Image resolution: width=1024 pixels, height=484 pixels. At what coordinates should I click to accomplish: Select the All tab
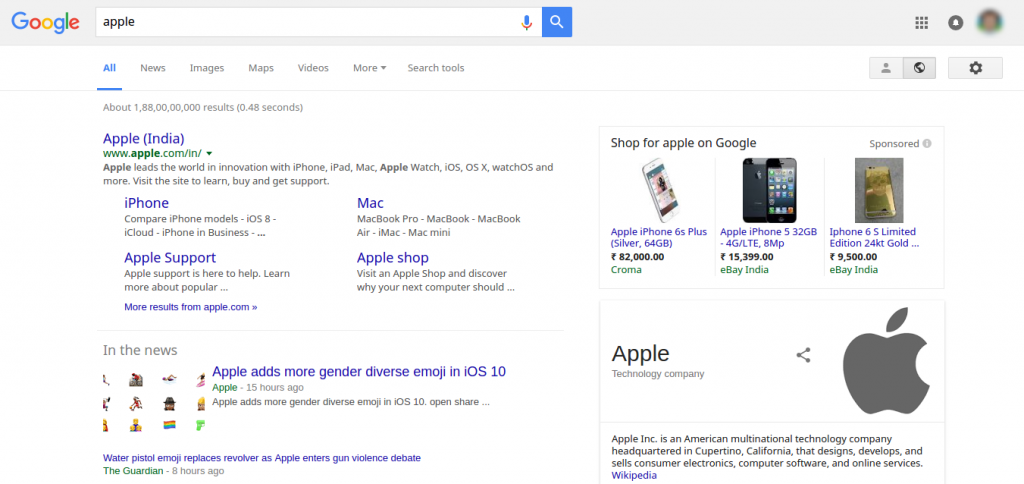tap(110, 68)
